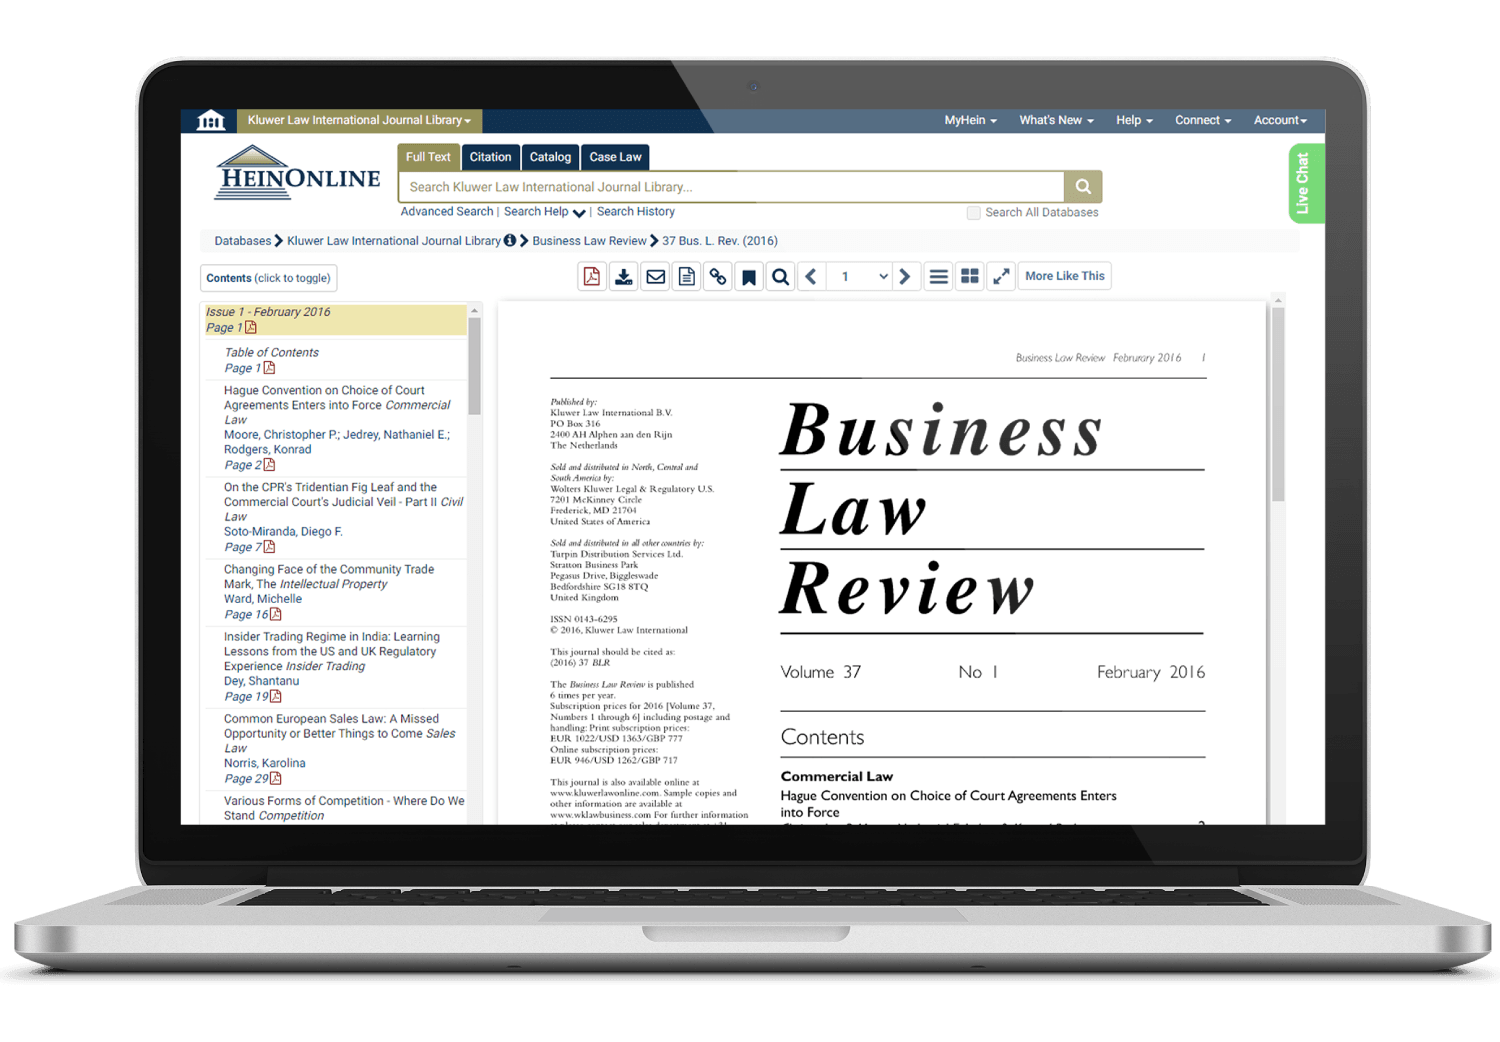Click the download icon in document toolbar
The height and width of the screenshot is (1042, 1500).
(x=624, y=277)
